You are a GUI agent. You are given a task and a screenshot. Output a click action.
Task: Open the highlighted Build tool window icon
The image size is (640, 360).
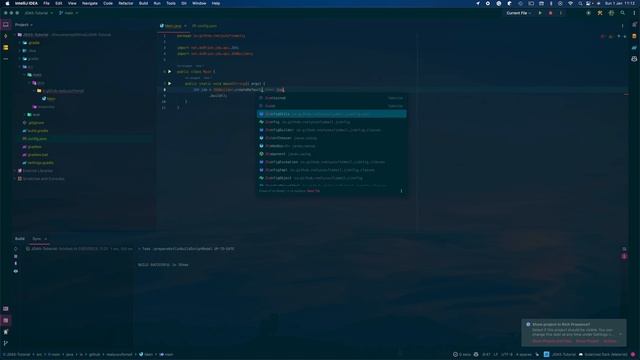click(6, 320)
